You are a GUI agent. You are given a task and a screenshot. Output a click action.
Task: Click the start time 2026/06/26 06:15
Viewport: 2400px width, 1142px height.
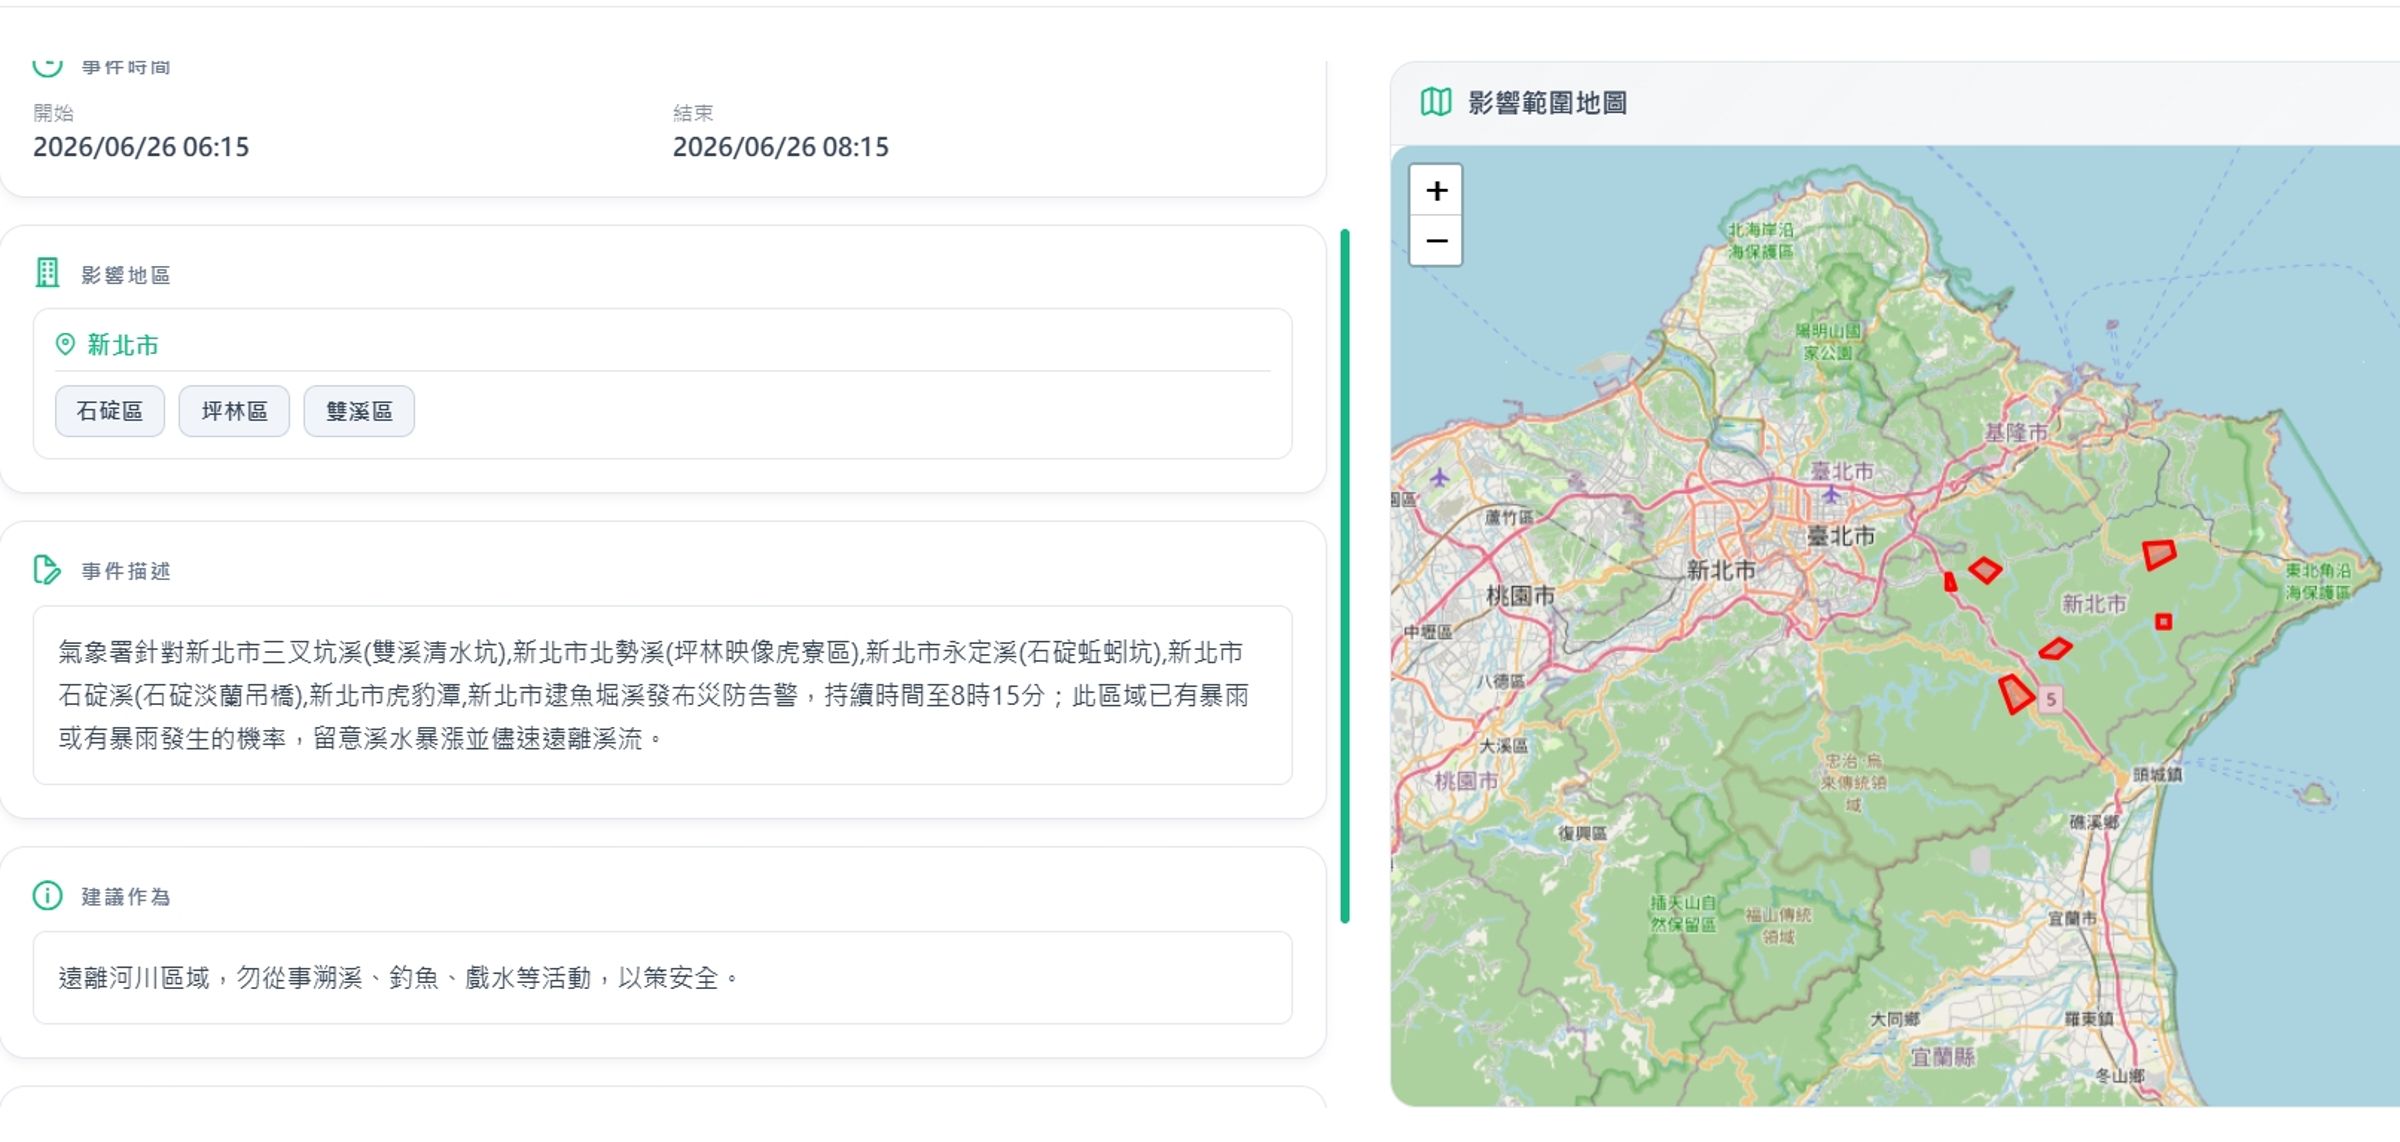pos(141,147)
